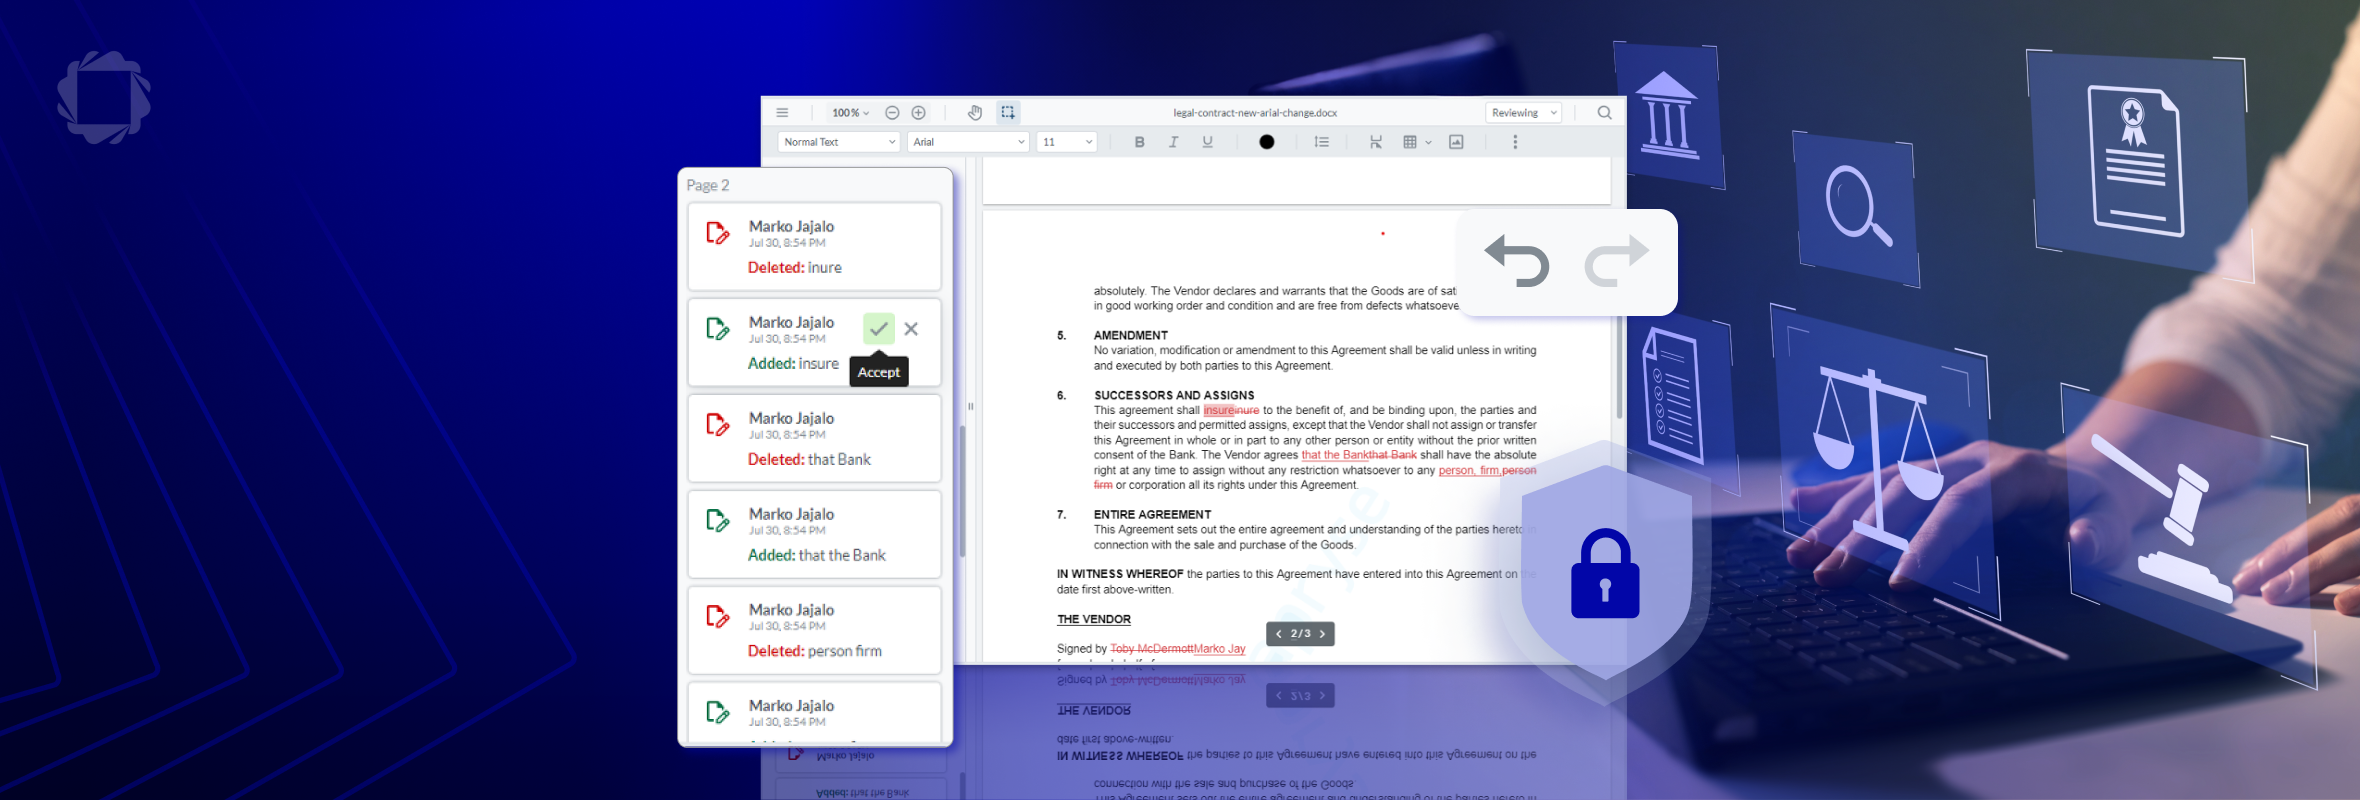This screenshot has height=800, width=2360.
Task: Click the large redo arrow
Action: point(1617,261)
